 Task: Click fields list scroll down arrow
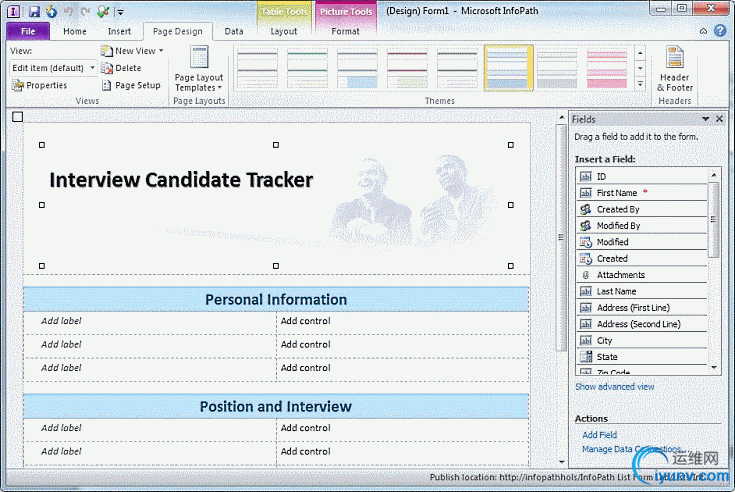coord(714,367)
